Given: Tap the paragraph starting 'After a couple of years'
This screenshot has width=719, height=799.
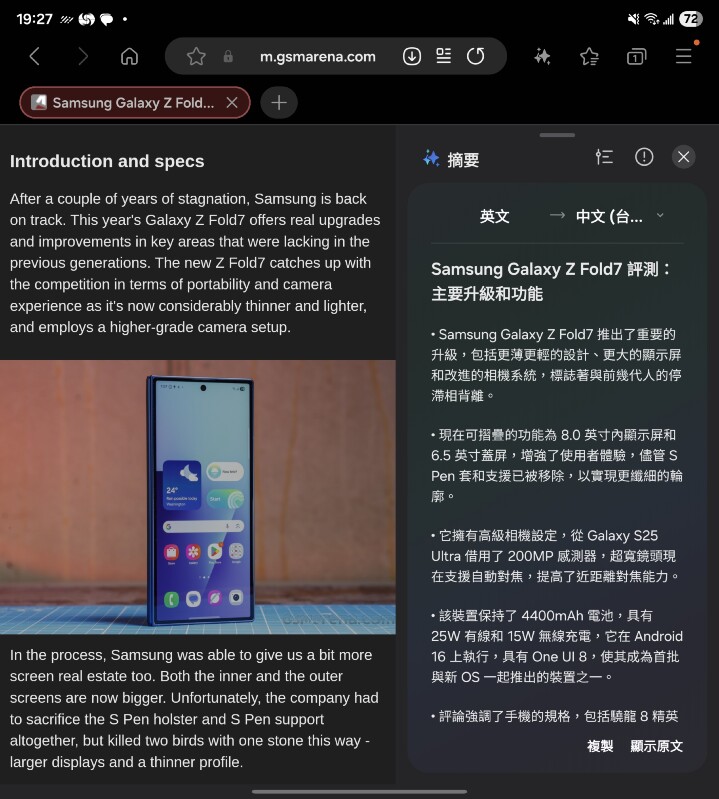Looking at the screenshot, I should (195, 263).
